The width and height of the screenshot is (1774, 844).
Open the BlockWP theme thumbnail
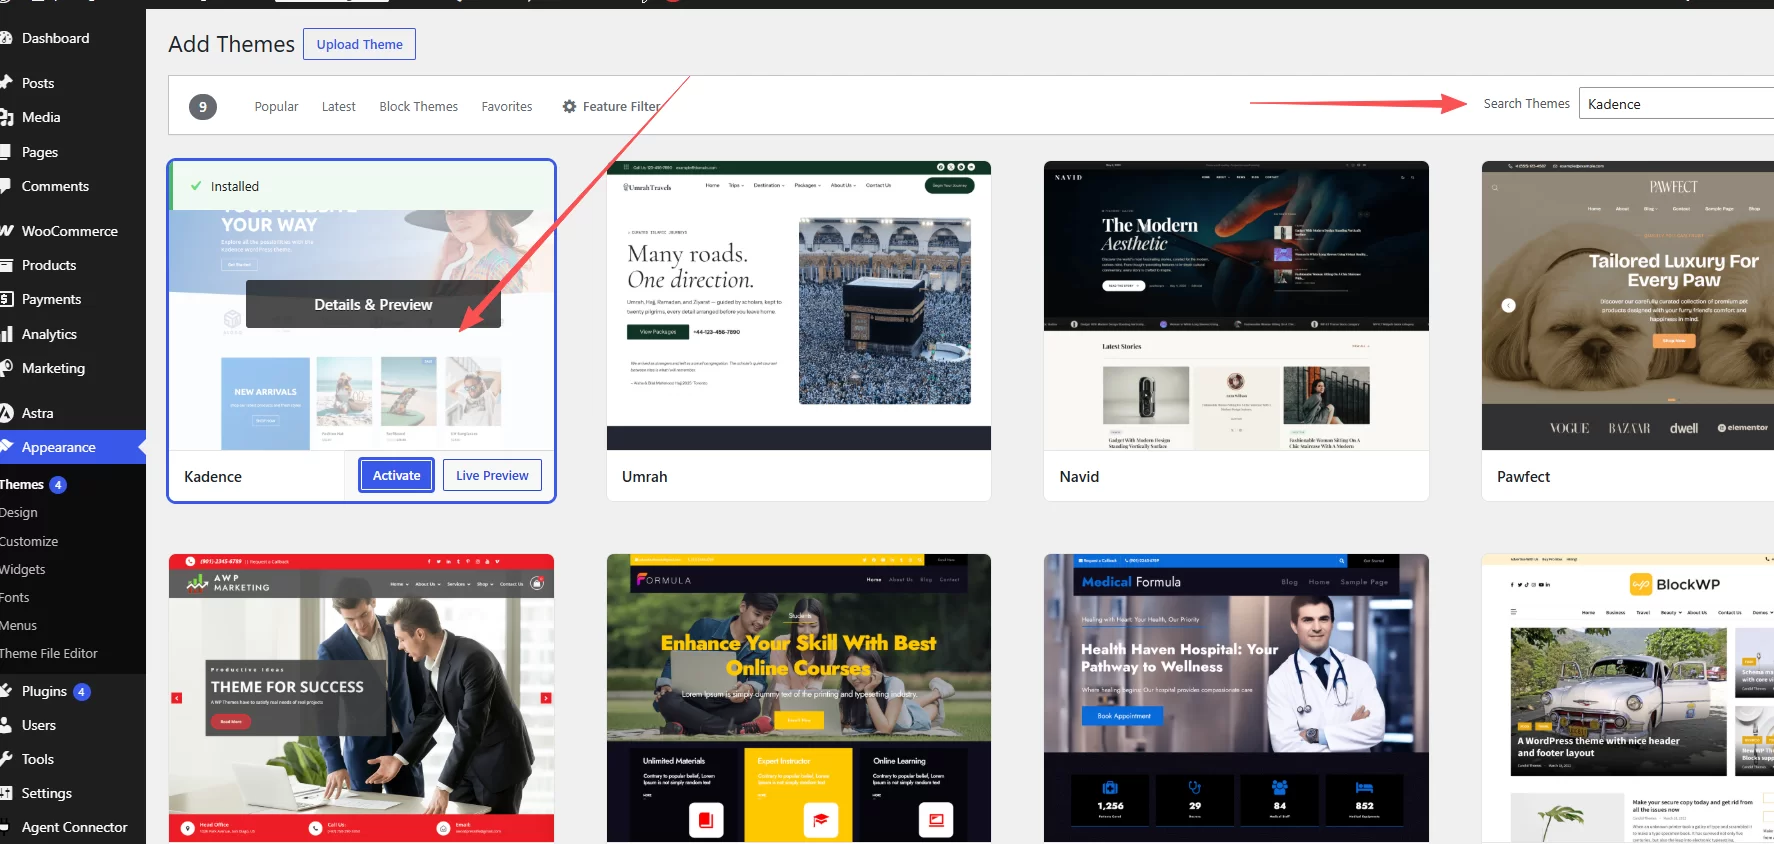tap(1628, 698)
